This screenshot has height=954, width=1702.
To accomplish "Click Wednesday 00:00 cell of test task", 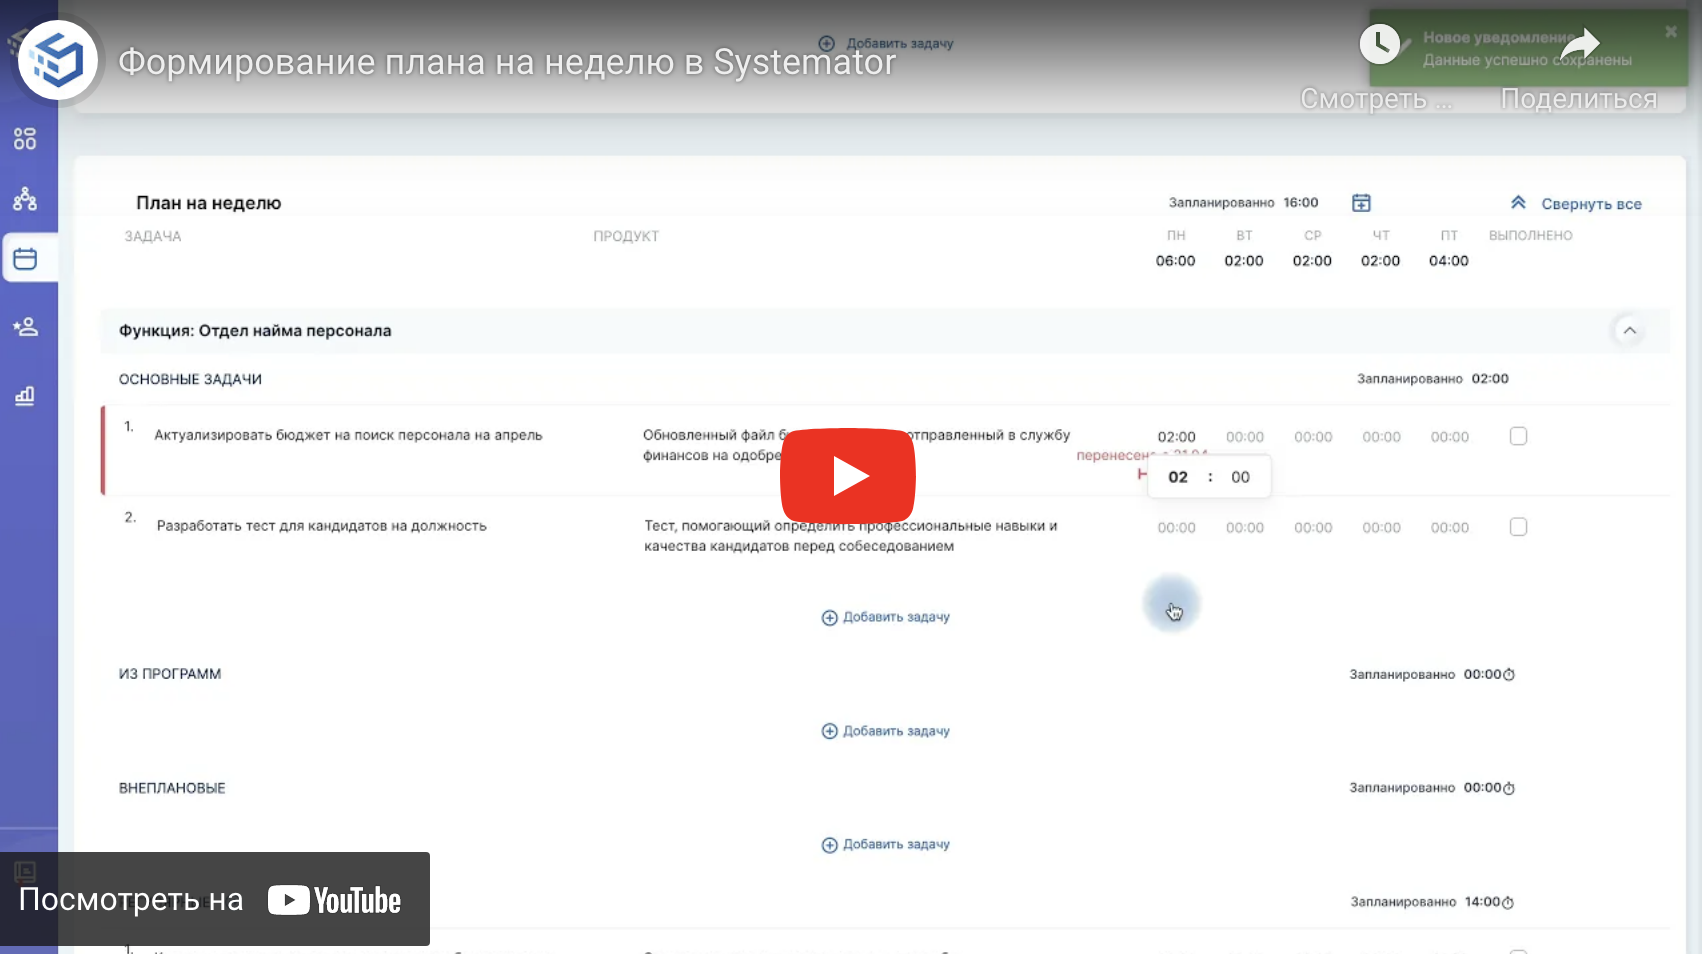I will (x=1313, y=528).
